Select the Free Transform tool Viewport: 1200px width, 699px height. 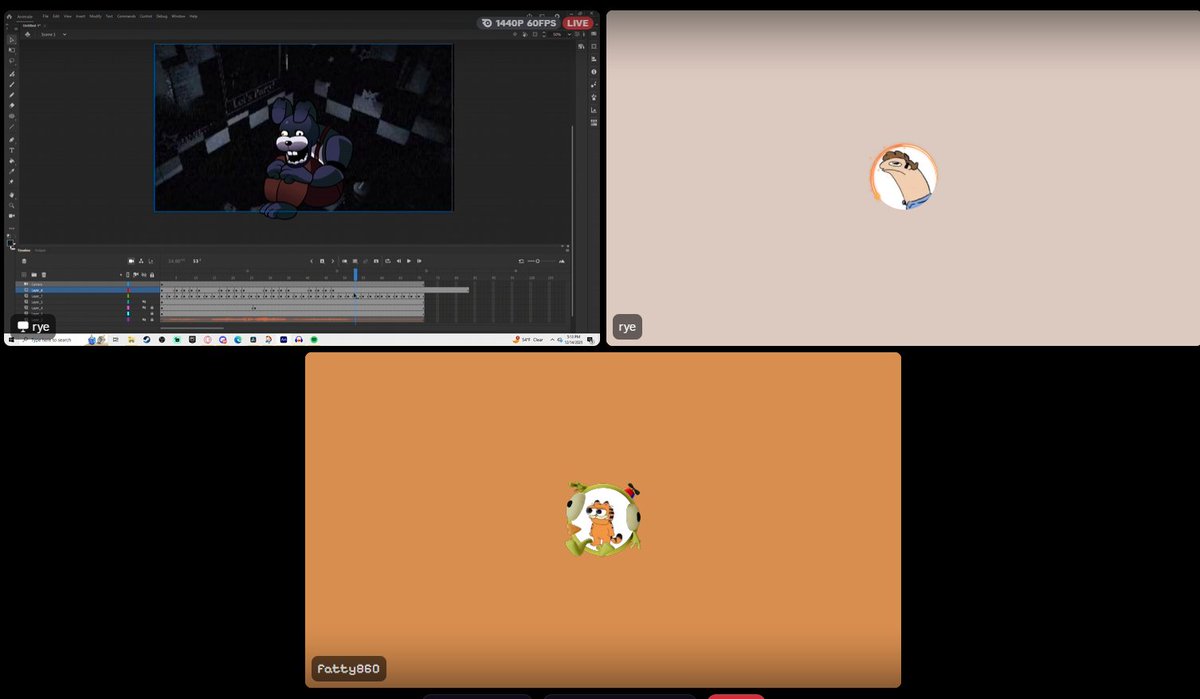click(11, 50)
